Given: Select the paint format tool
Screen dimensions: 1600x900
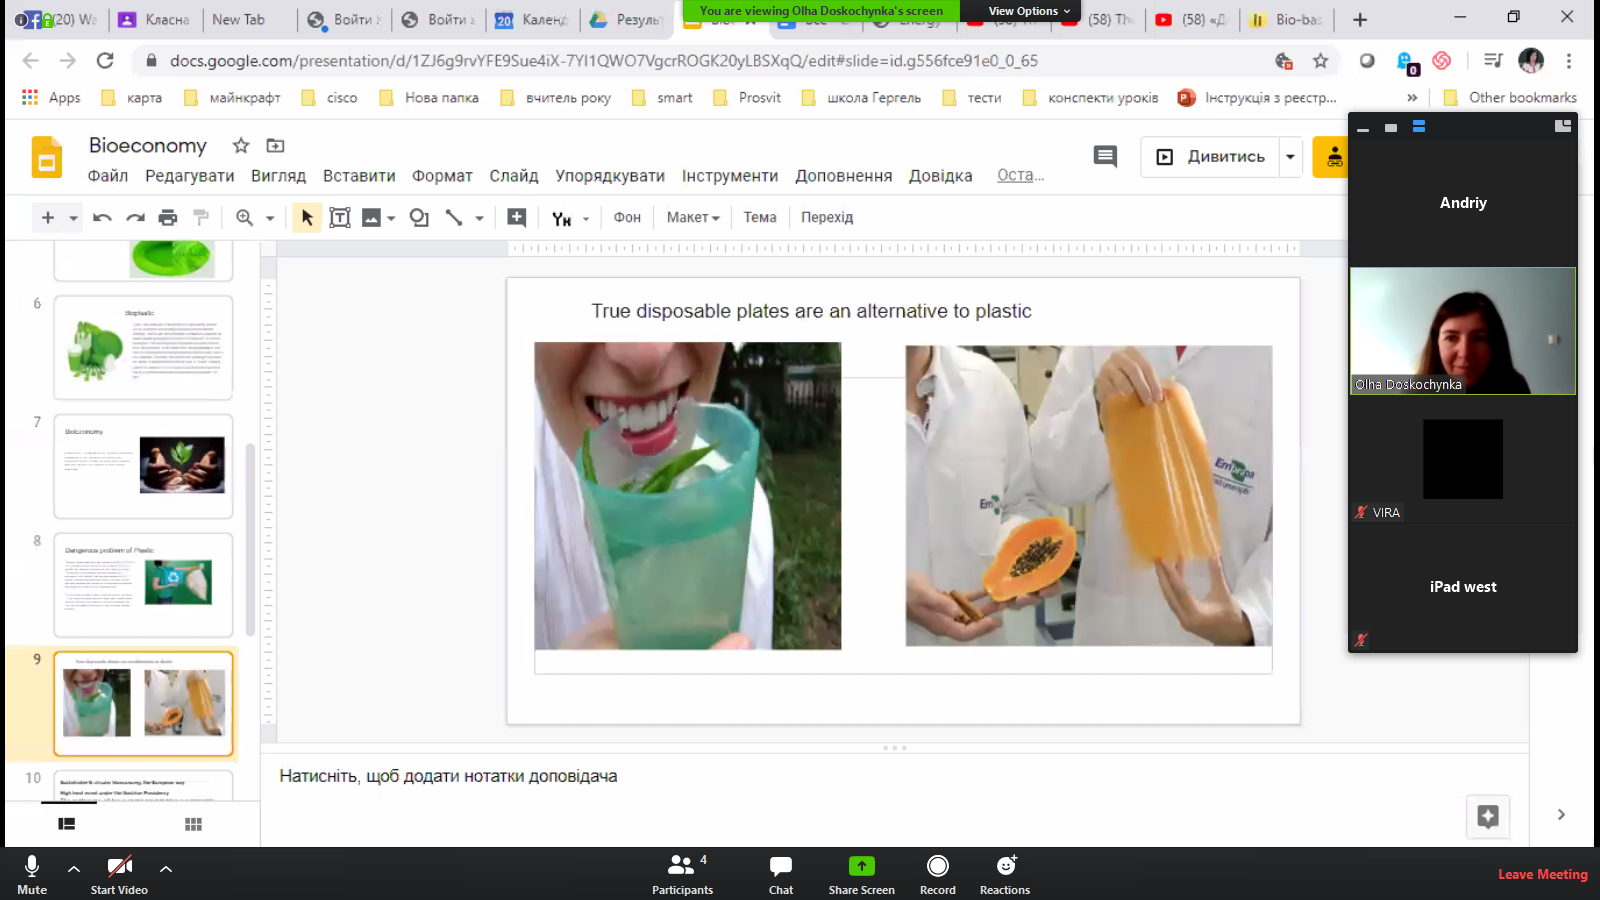Looking at the screenshot, I should click(201, 217).
